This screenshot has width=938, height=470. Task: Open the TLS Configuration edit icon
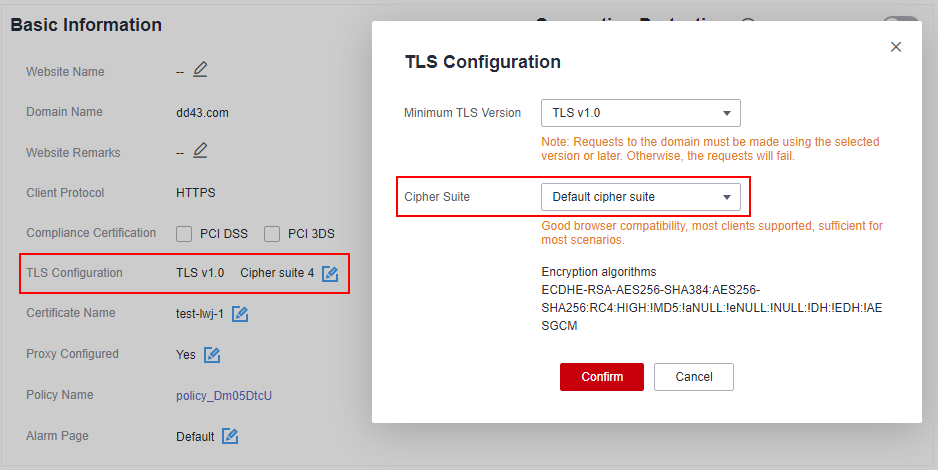330,274
